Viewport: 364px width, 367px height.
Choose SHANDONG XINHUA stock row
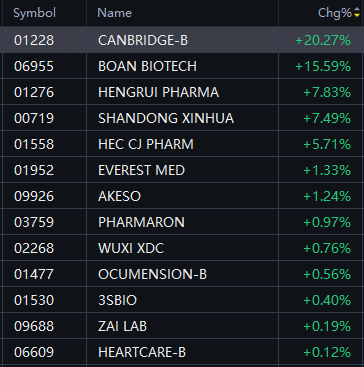click(182, 118)
